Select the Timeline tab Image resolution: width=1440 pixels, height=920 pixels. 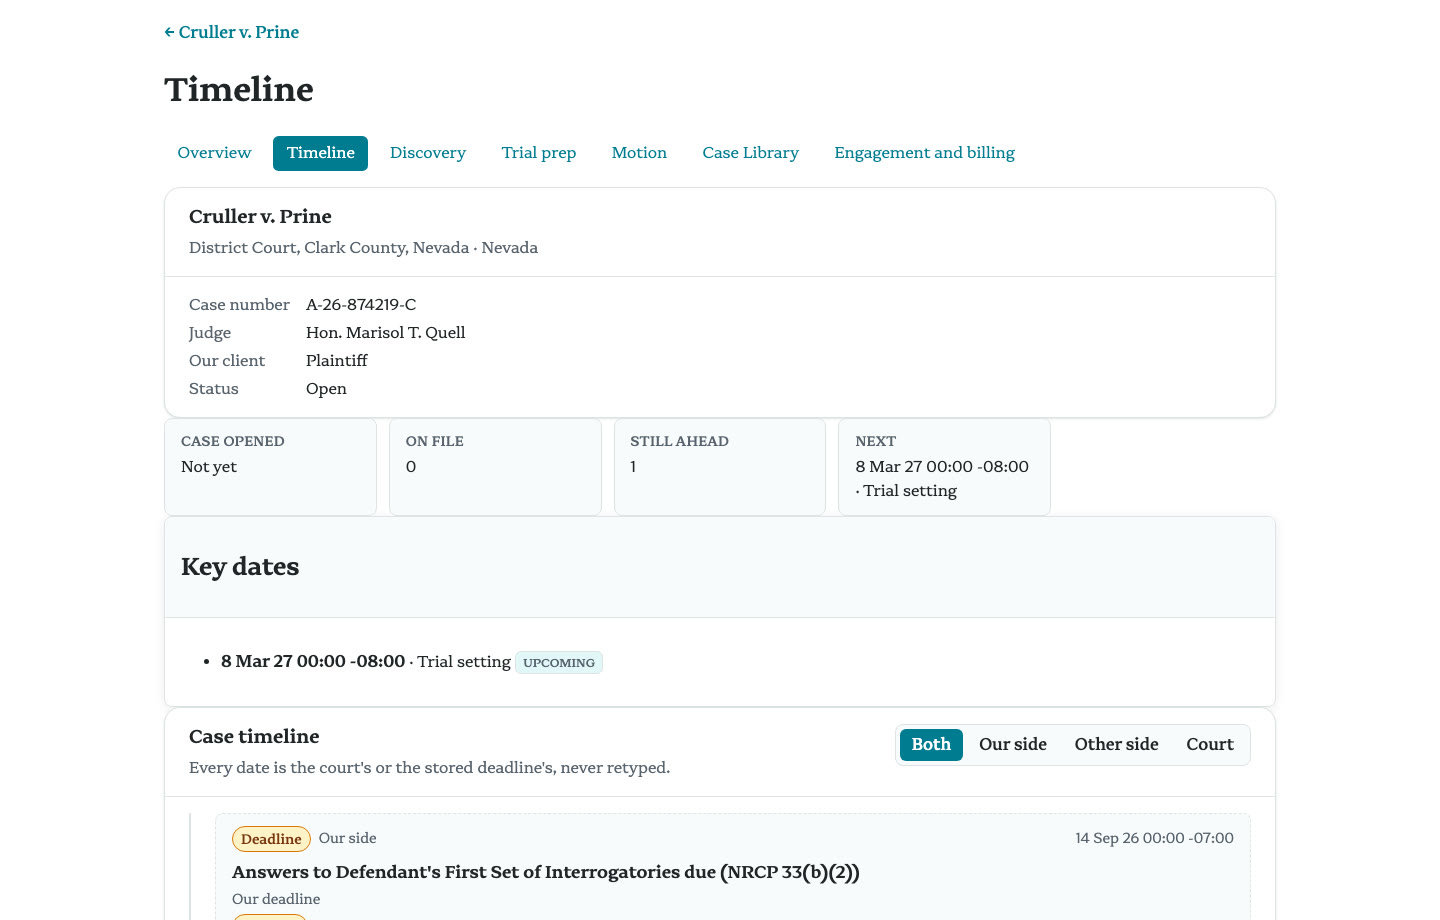(x=320, y=153)
